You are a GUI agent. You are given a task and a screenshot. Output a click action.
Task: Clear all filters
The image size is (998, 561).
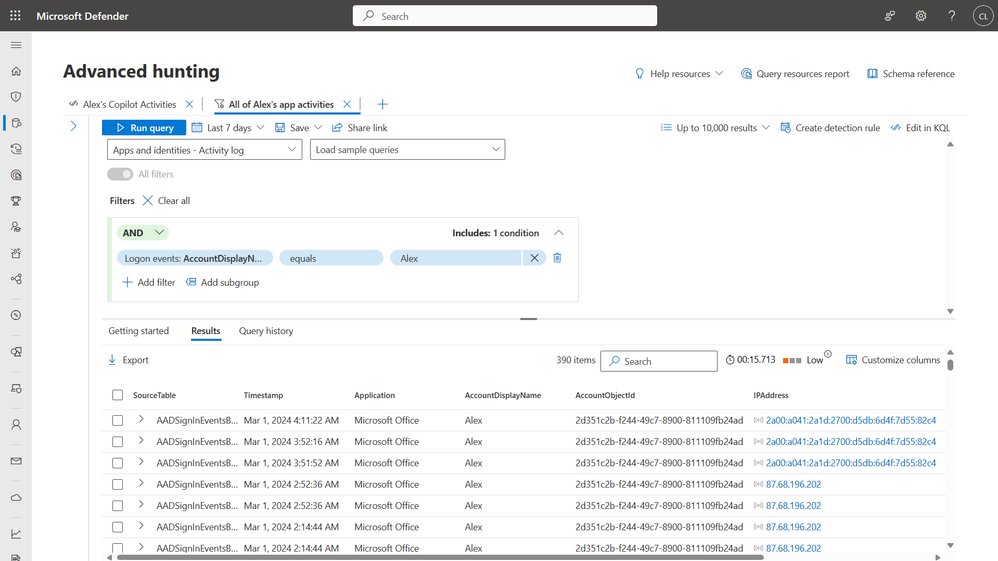tap(165, 201)
